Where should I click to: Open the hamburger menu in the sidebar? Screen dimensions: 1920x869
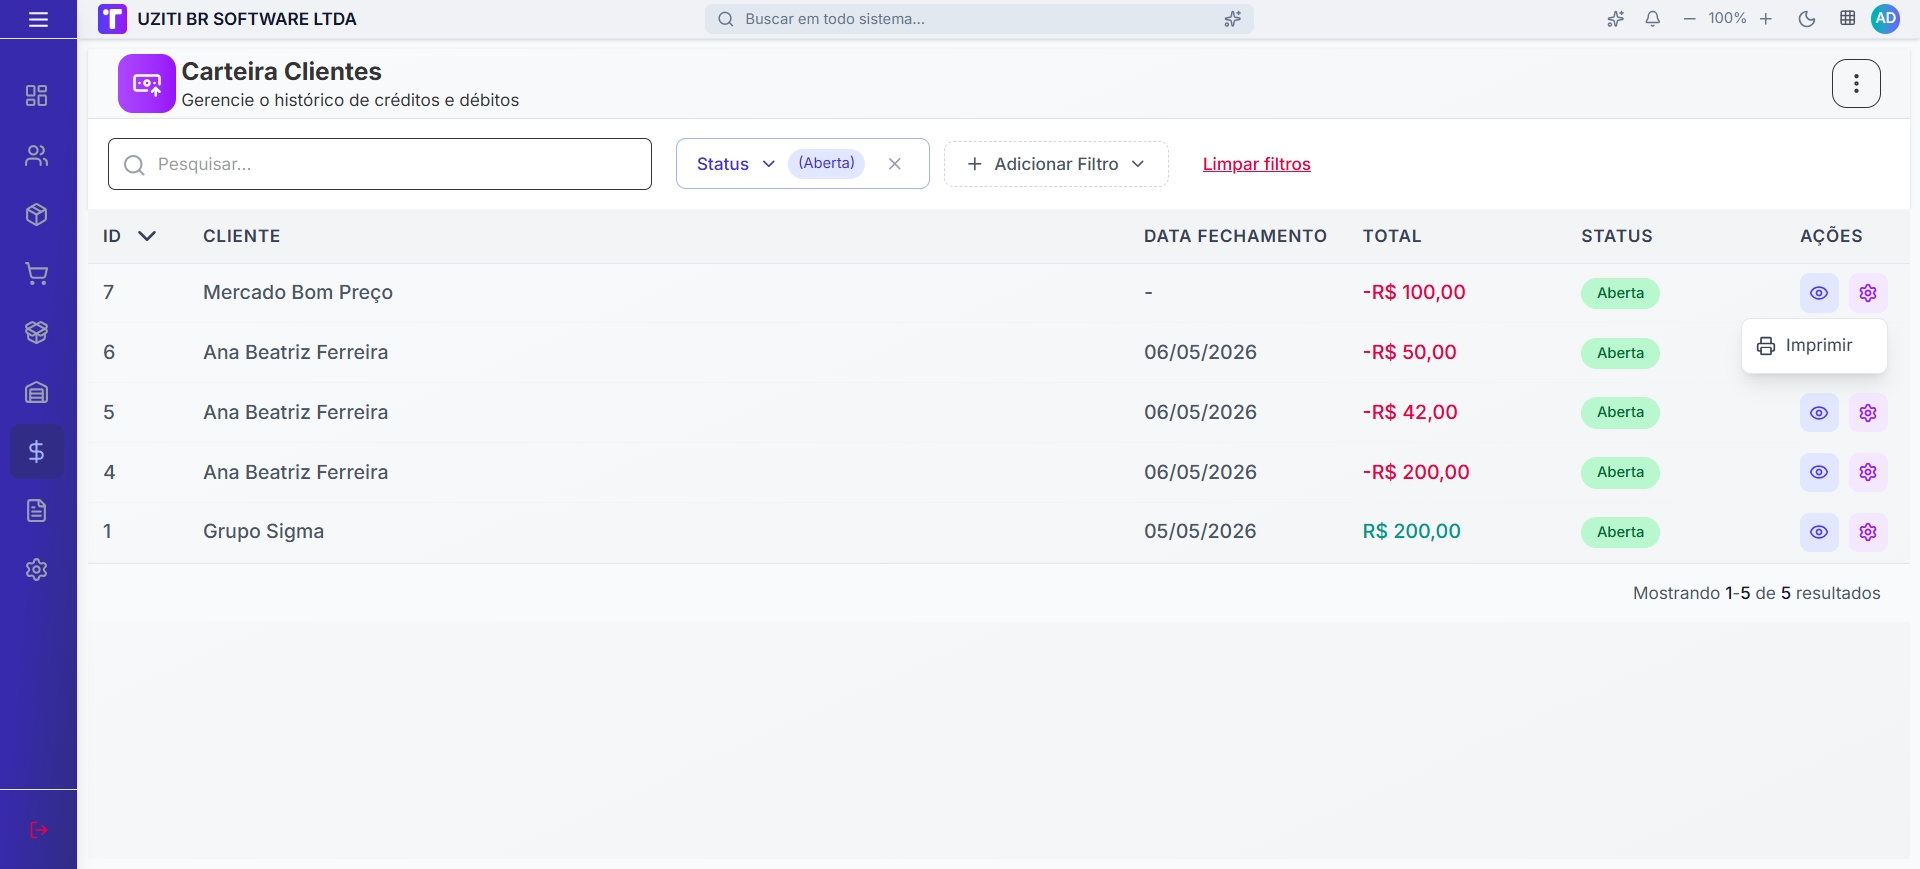click(x=38, y=19)
